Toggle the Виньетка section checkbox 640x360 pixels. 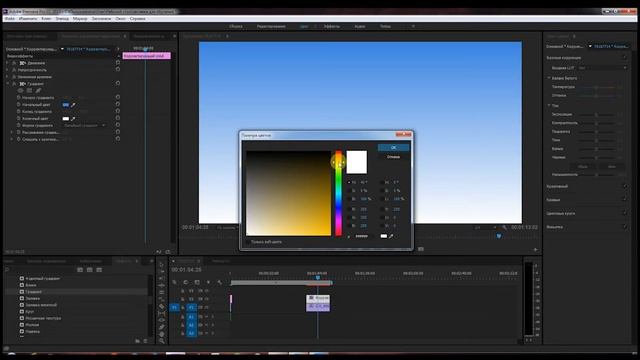(x=625, y=227)
